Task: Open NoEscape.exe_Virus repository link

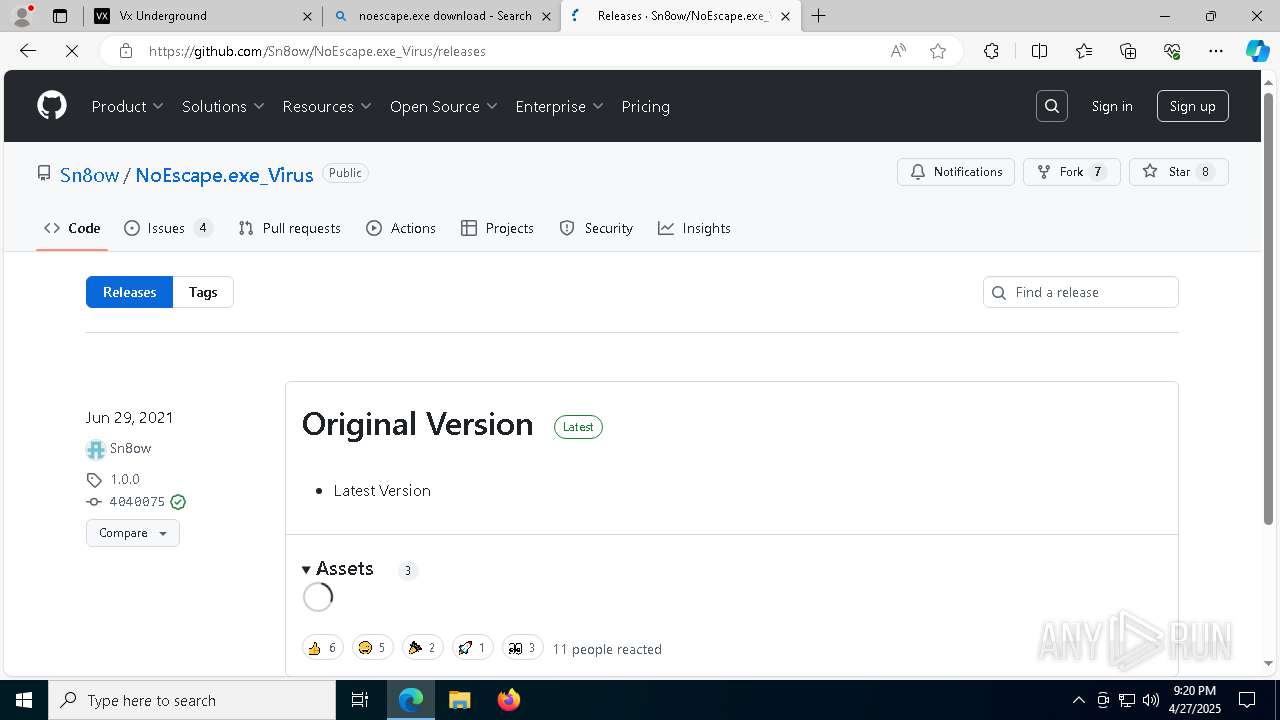Action: click(224, 174)
